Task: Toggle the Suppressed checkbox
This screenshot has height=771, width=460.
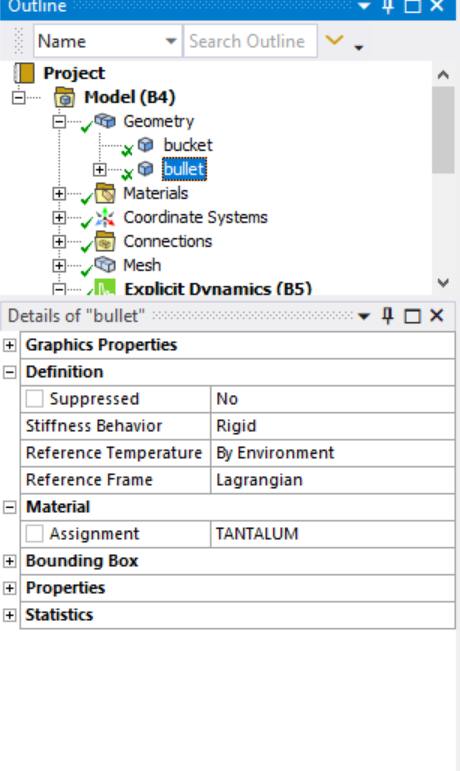Action: tap(34, 398)
